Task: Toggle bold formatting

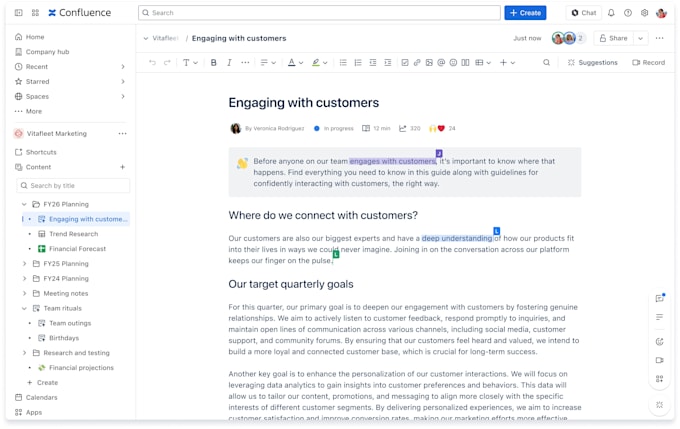Action: (213, 62)
